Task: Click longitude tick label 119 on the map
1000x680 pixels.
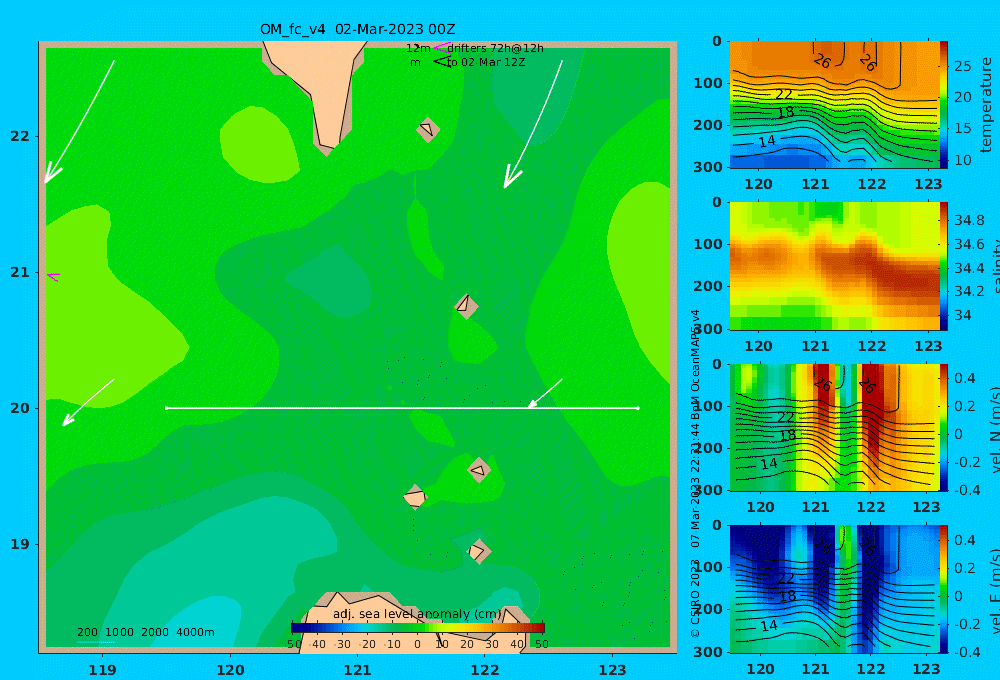Action: pos(103,670)
